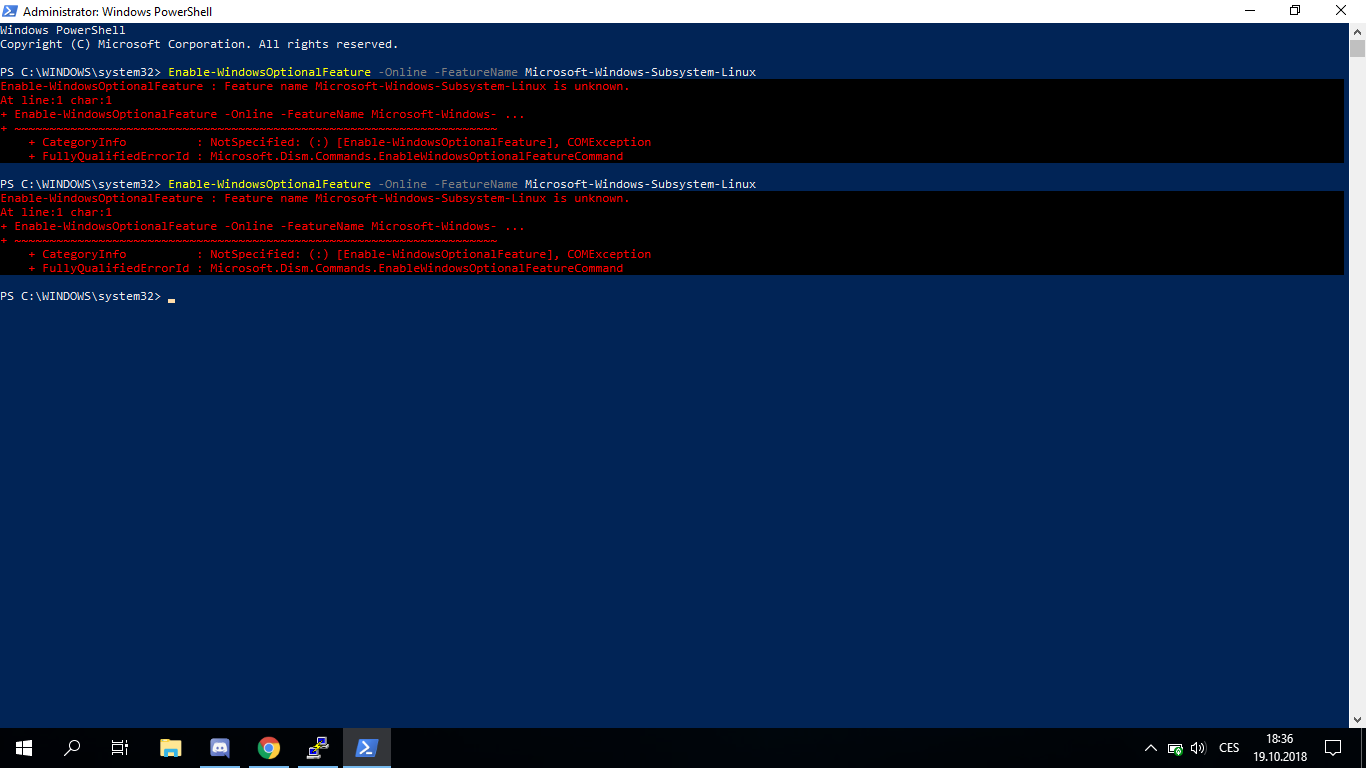
Task: Click the PowerShell icon in the title bar
Action: 10,11
